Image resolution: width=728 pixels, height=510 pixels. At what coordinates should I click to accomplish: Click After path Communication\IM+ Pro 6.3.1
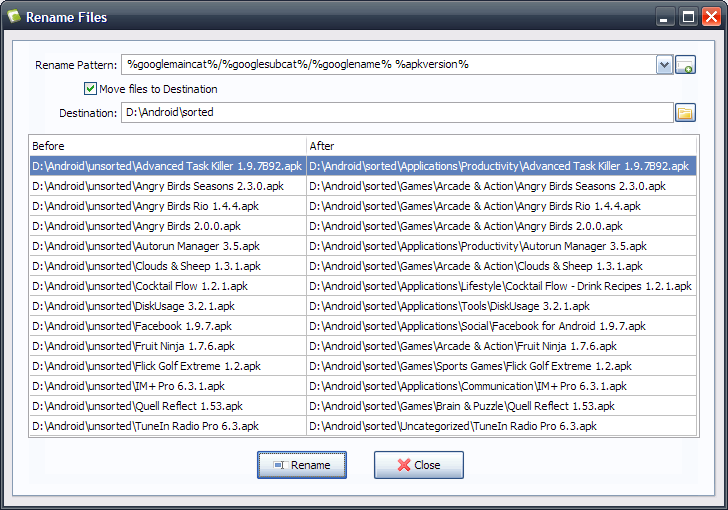point(502,386)
